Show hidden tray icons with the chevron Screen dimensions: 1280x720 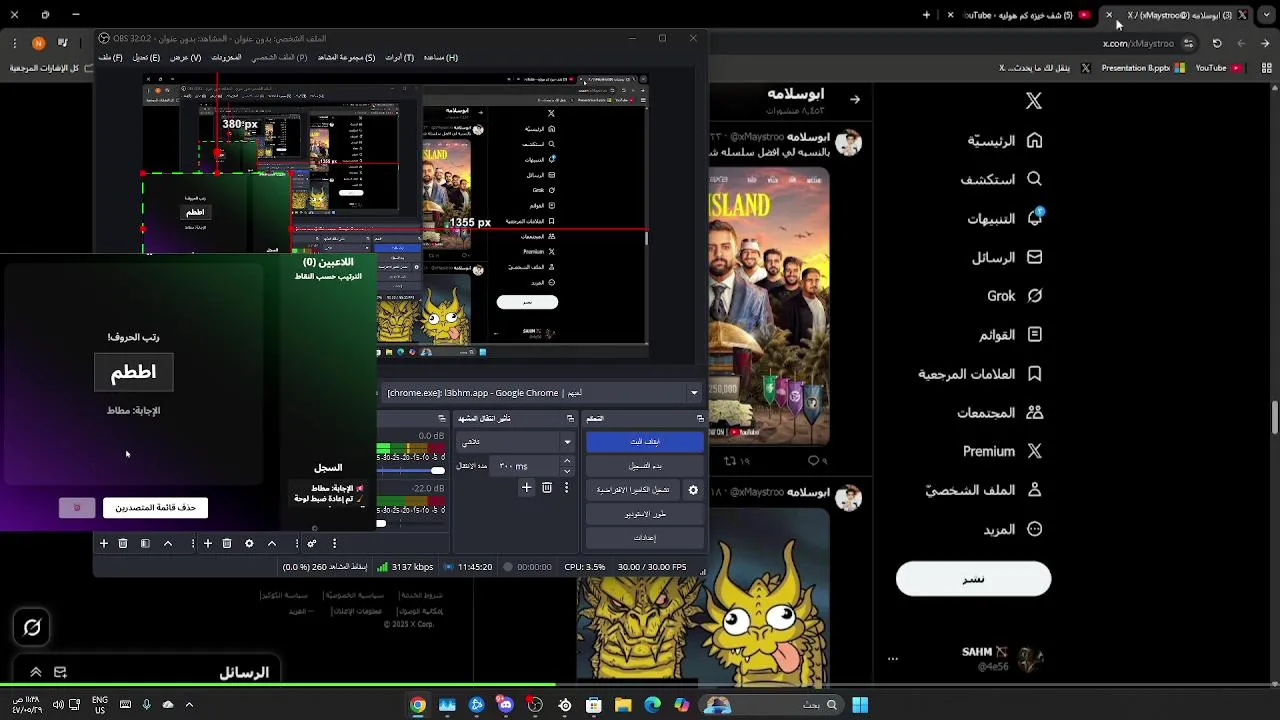pyautogui.click(x=189, y=705)
